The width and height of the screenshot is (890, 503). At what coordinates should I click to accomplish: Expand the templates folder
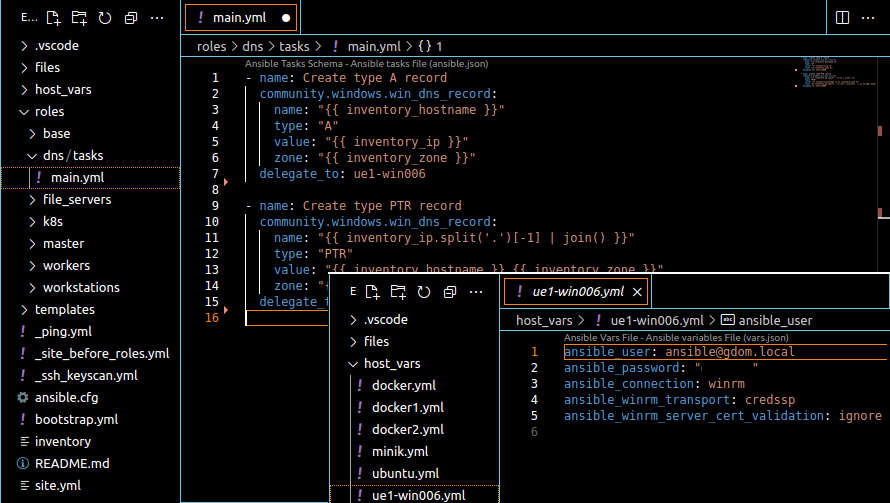tap(64, 309)
